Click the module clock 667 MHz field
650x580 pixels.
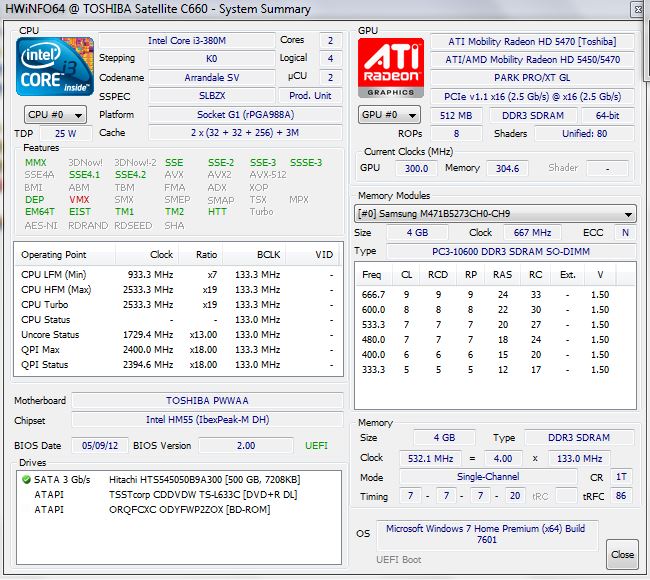pos(532,233)
